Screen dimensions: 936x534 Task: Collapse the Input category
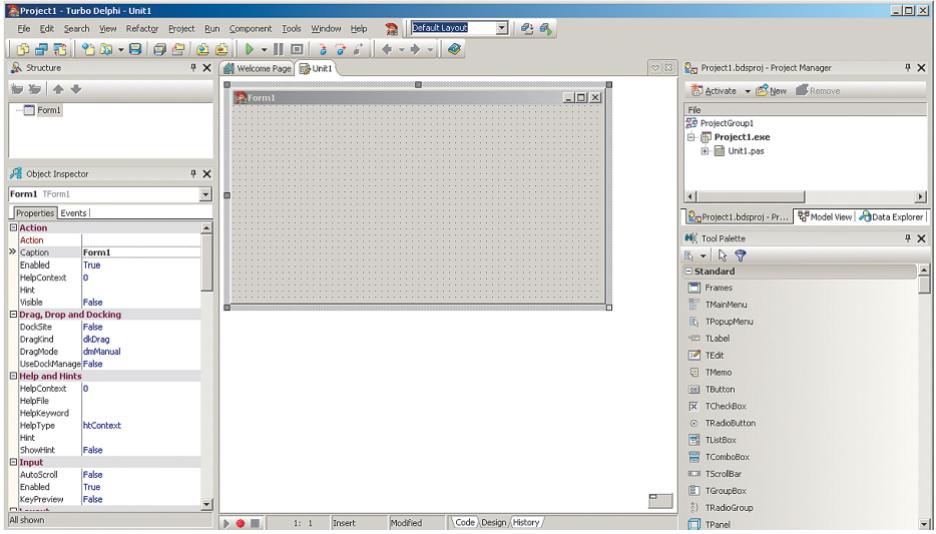pyautogui.click(x=13, y=462)
